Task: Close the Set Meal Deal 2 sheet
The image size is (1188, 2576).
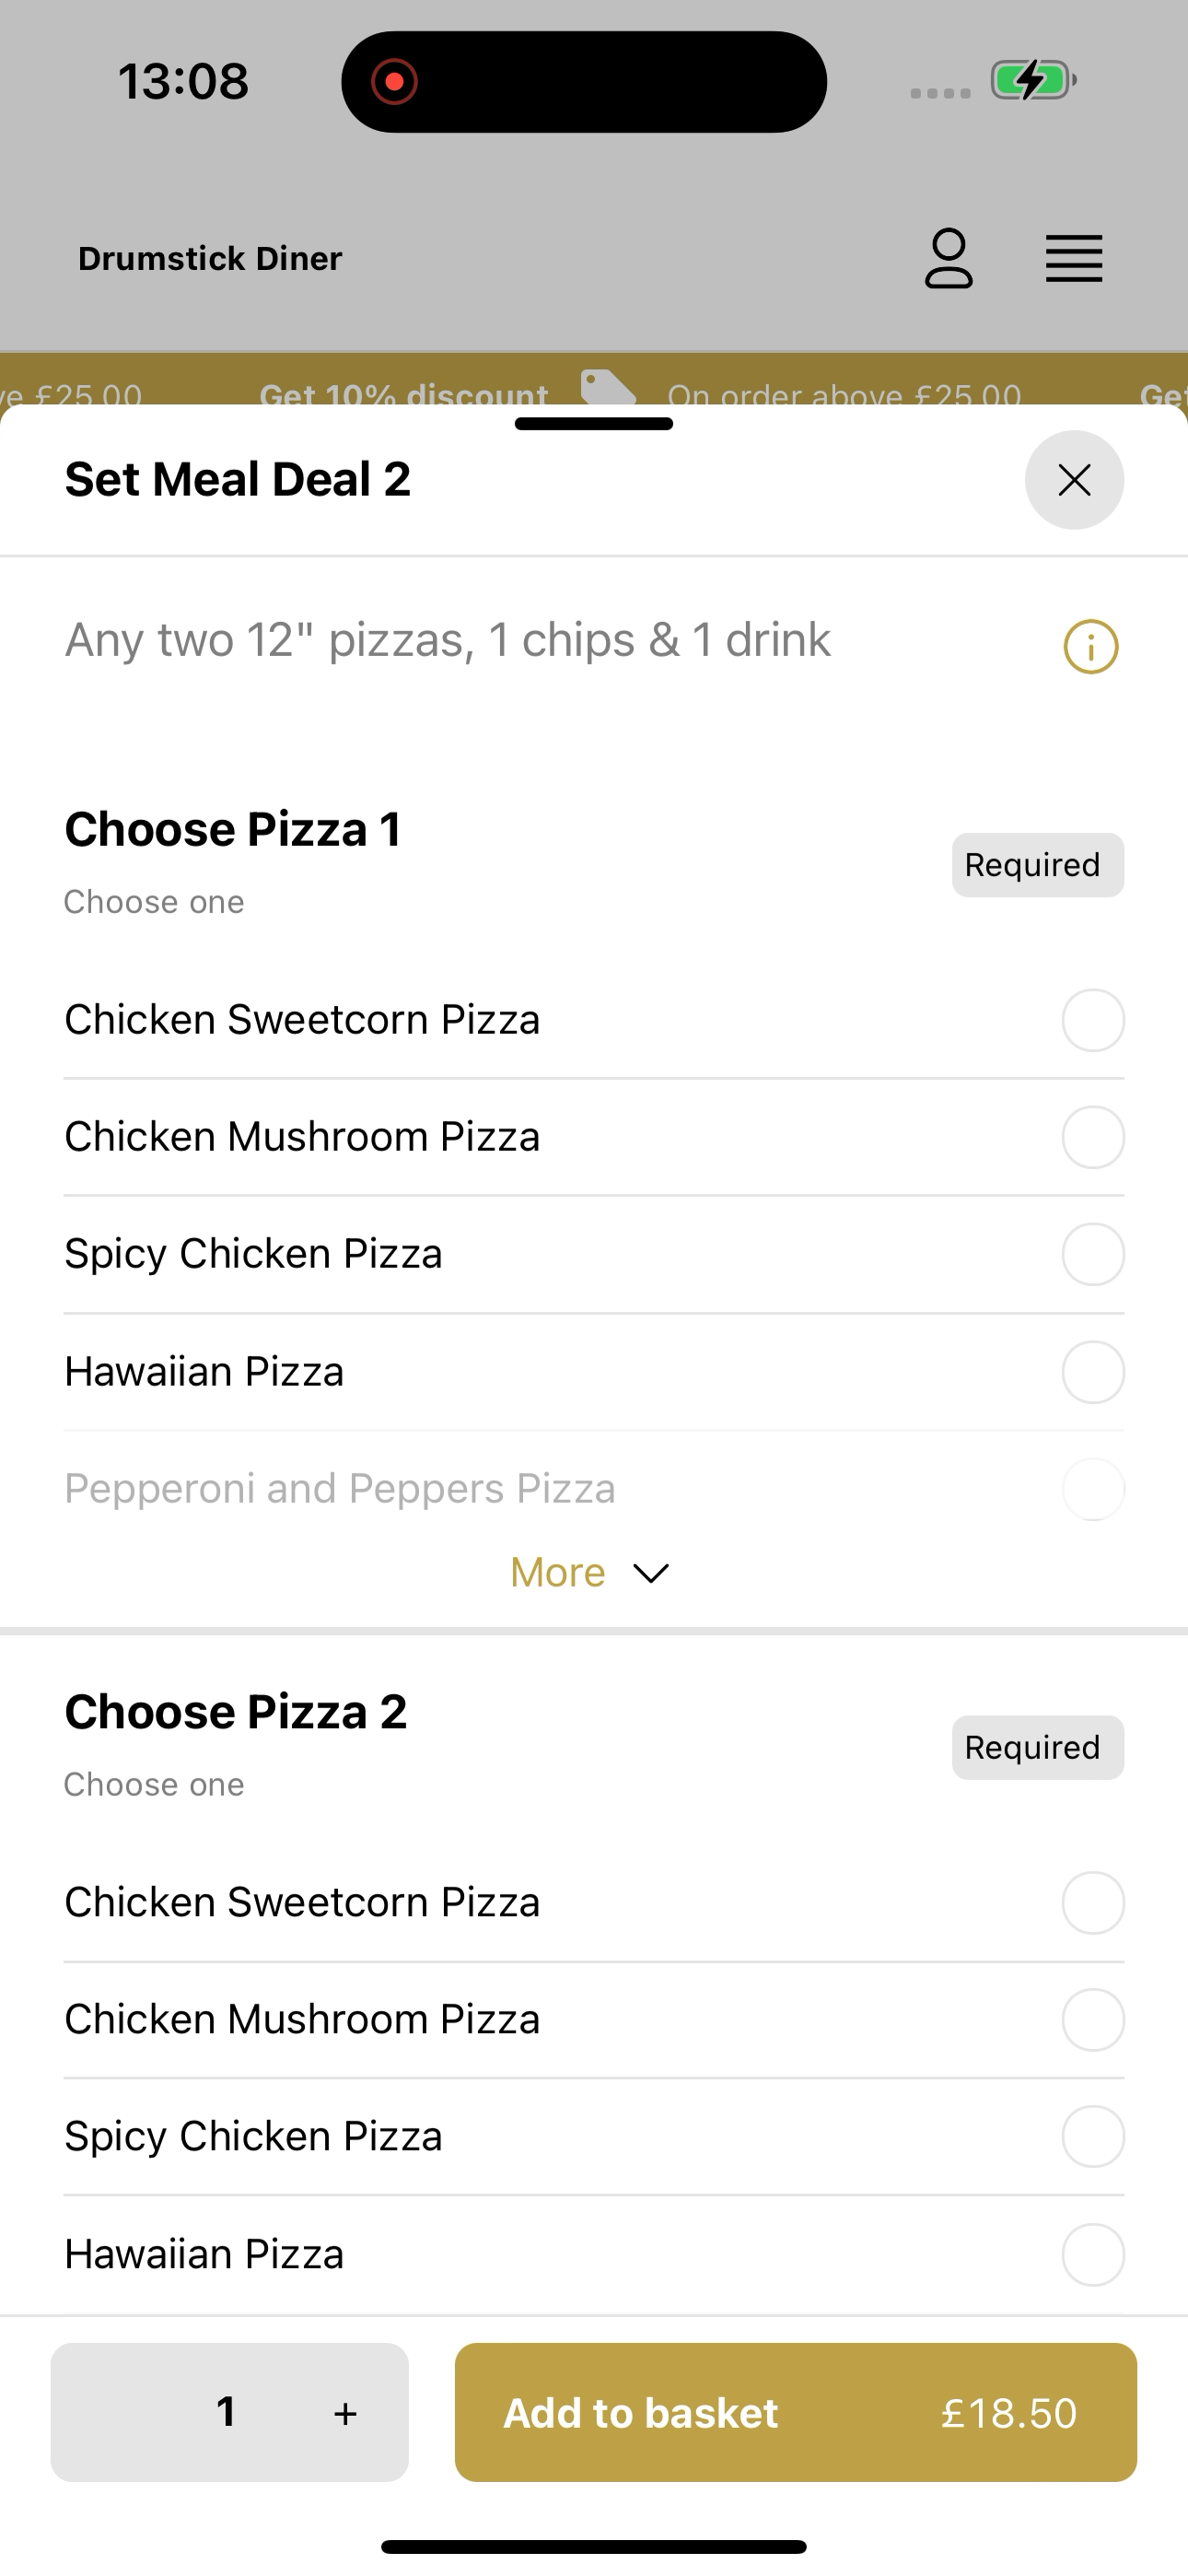Action: click(x=1074, y=480)
